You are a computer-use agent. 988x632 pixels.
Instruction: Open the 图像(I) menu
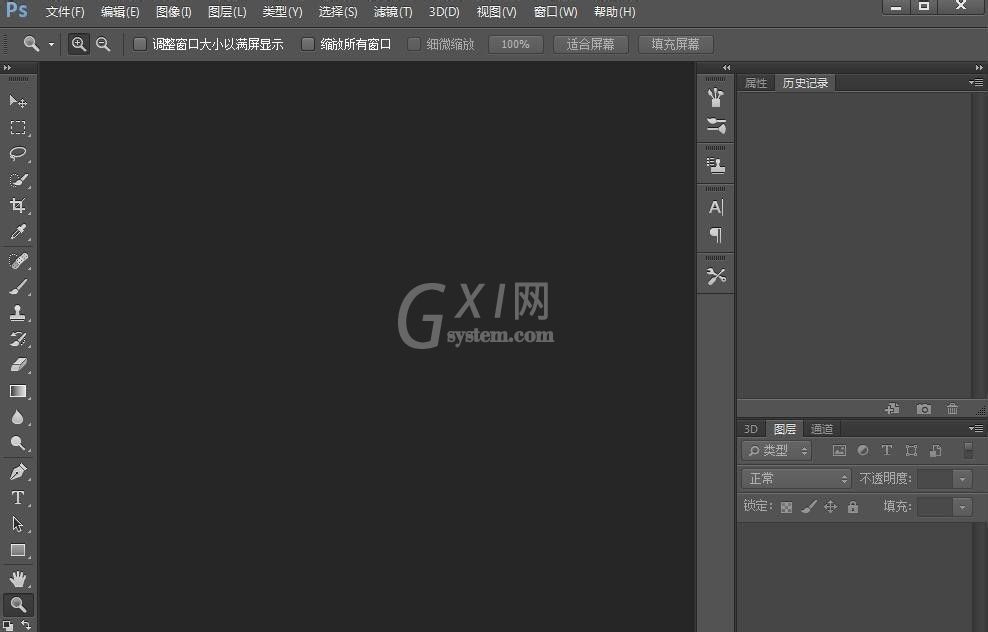point(173,12)
